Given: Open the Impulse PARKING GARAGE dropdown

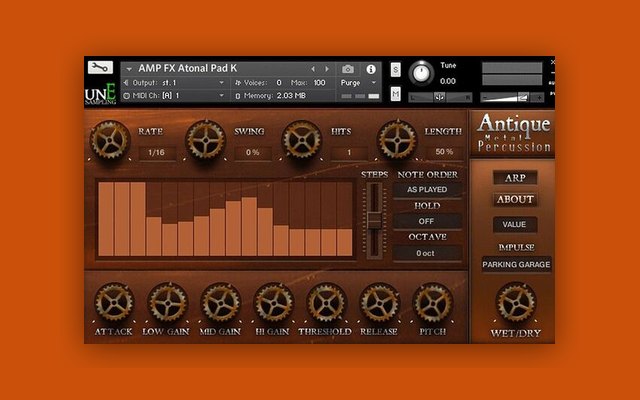Looking at the screenshot, I should pos(516,264).
